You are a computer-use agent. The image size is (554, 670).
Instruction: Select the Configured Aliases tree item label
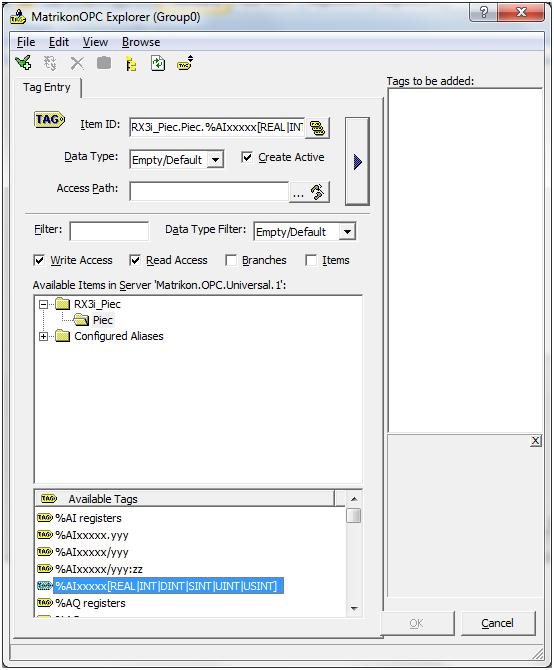coord(119,336)
